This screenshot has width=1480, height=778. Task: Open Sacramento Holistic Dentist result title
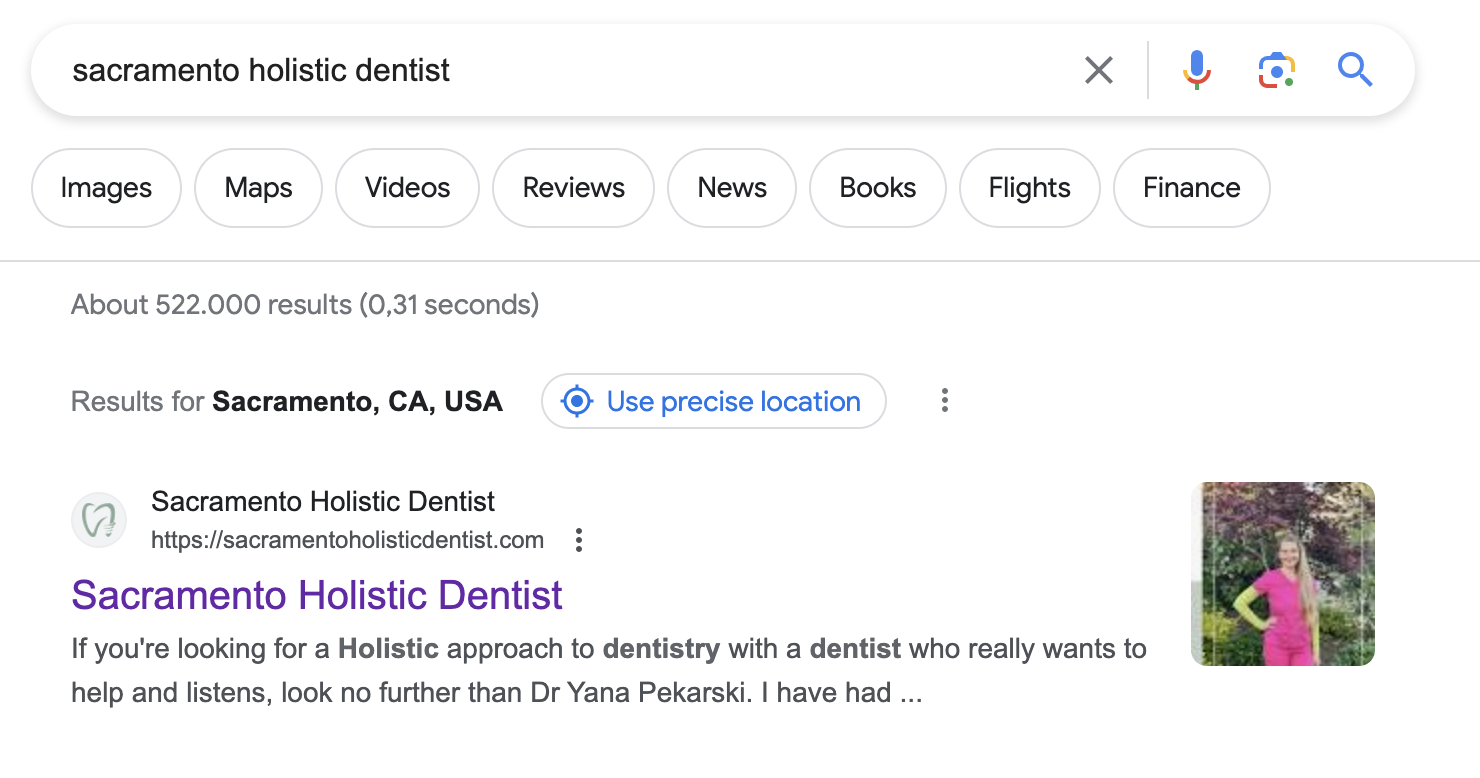click(317, 596)
